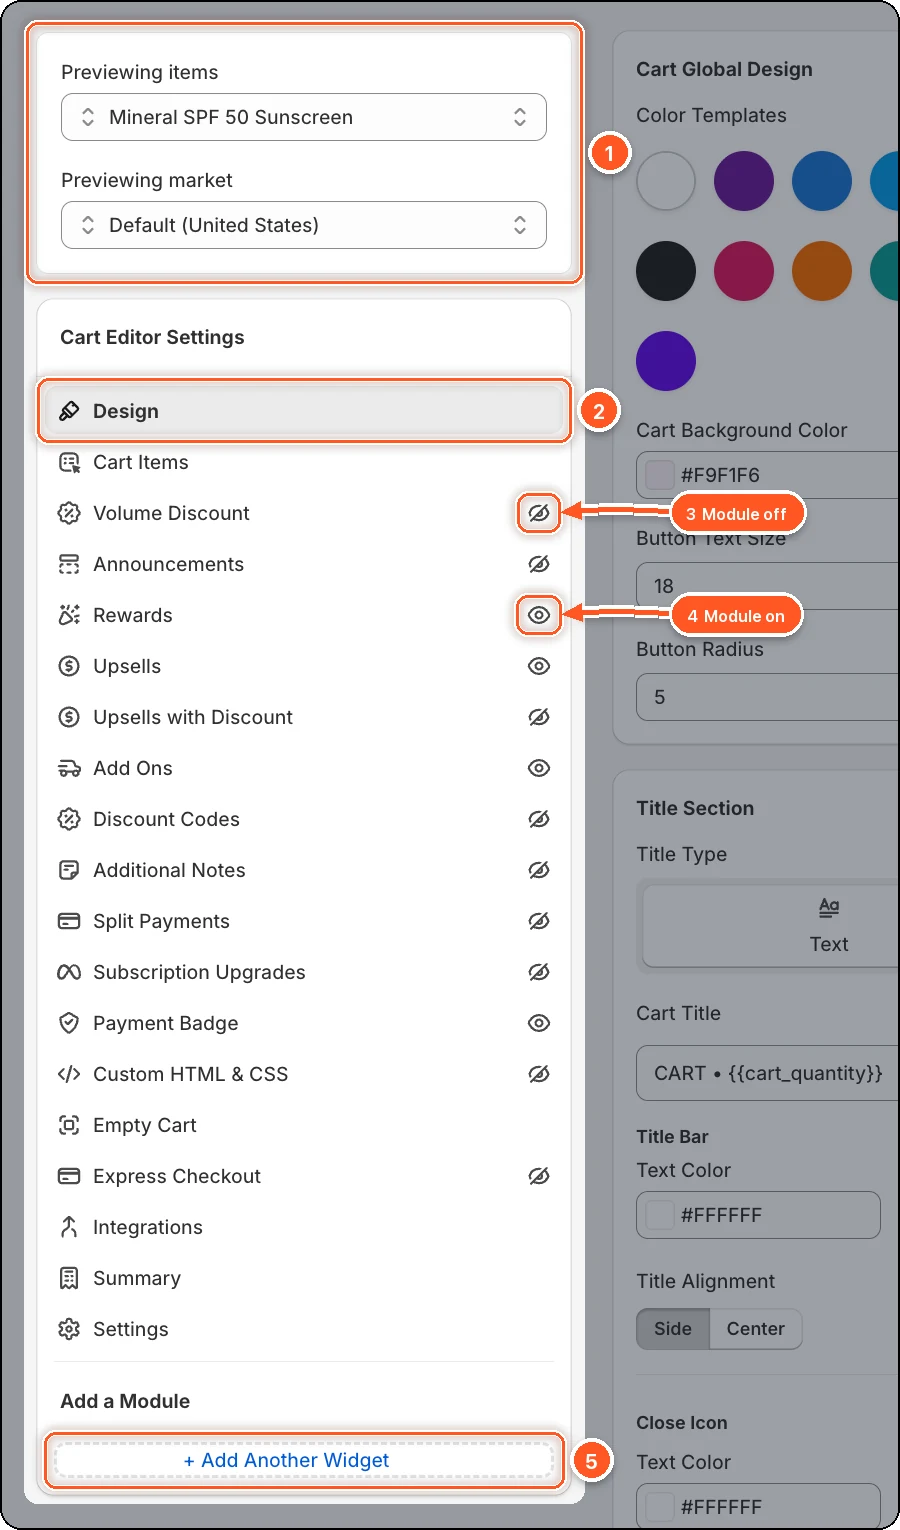900x1530 pixels.
Task: Open the Previewing items dropdown
Action: tap(304, 117)
